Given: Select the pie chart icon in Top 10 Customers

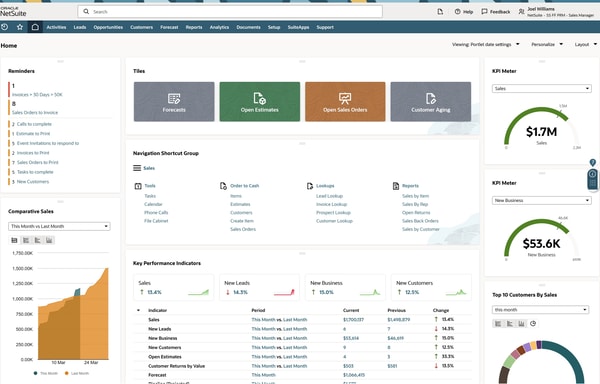Looking at the screenshot, I should point(533,324).
